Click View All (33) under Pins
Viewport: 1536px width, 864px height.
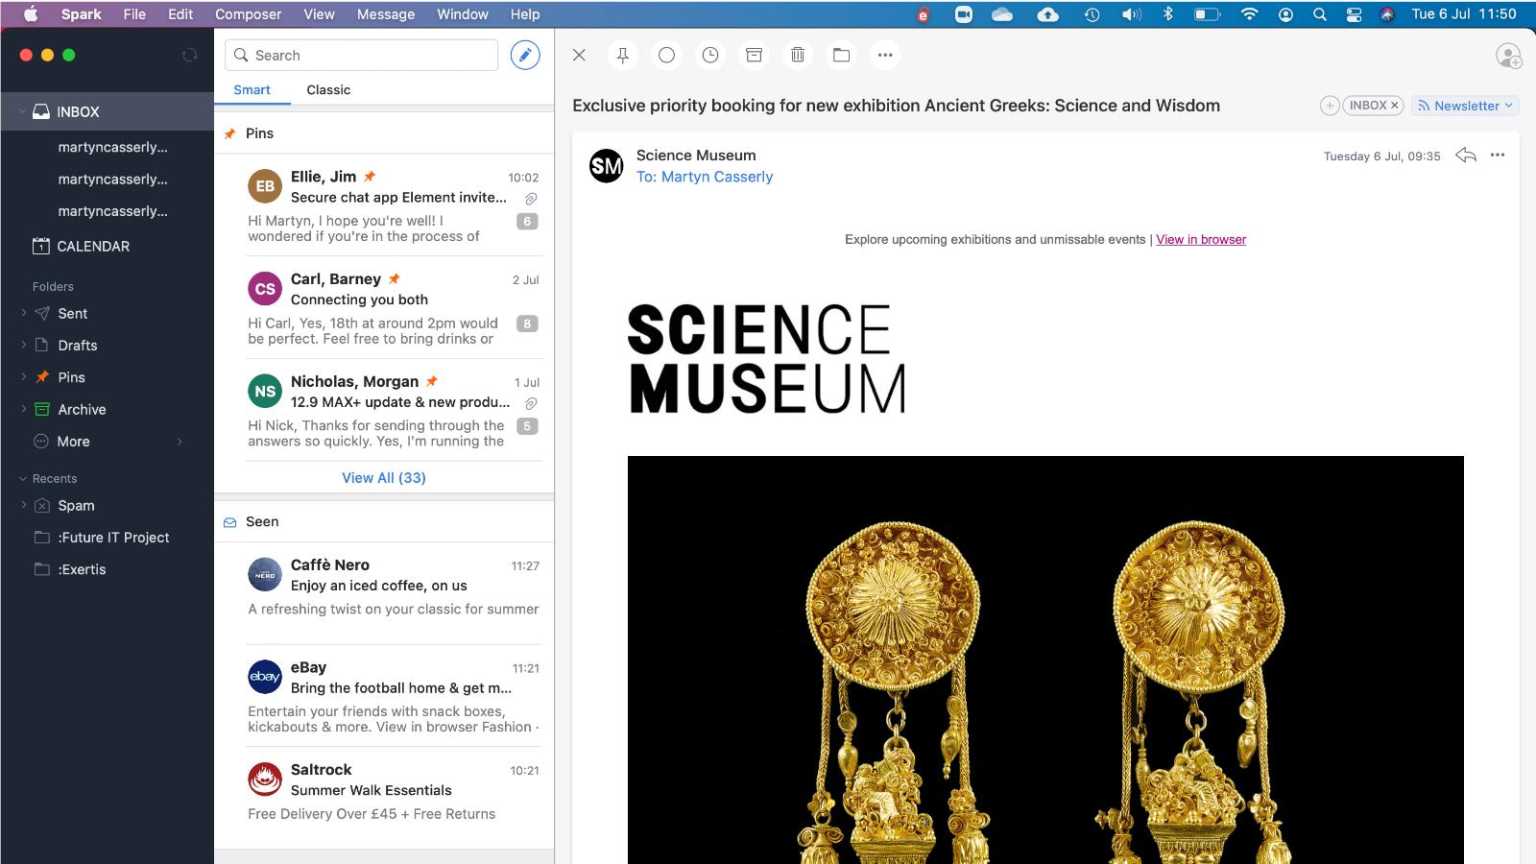click(383, 477)
